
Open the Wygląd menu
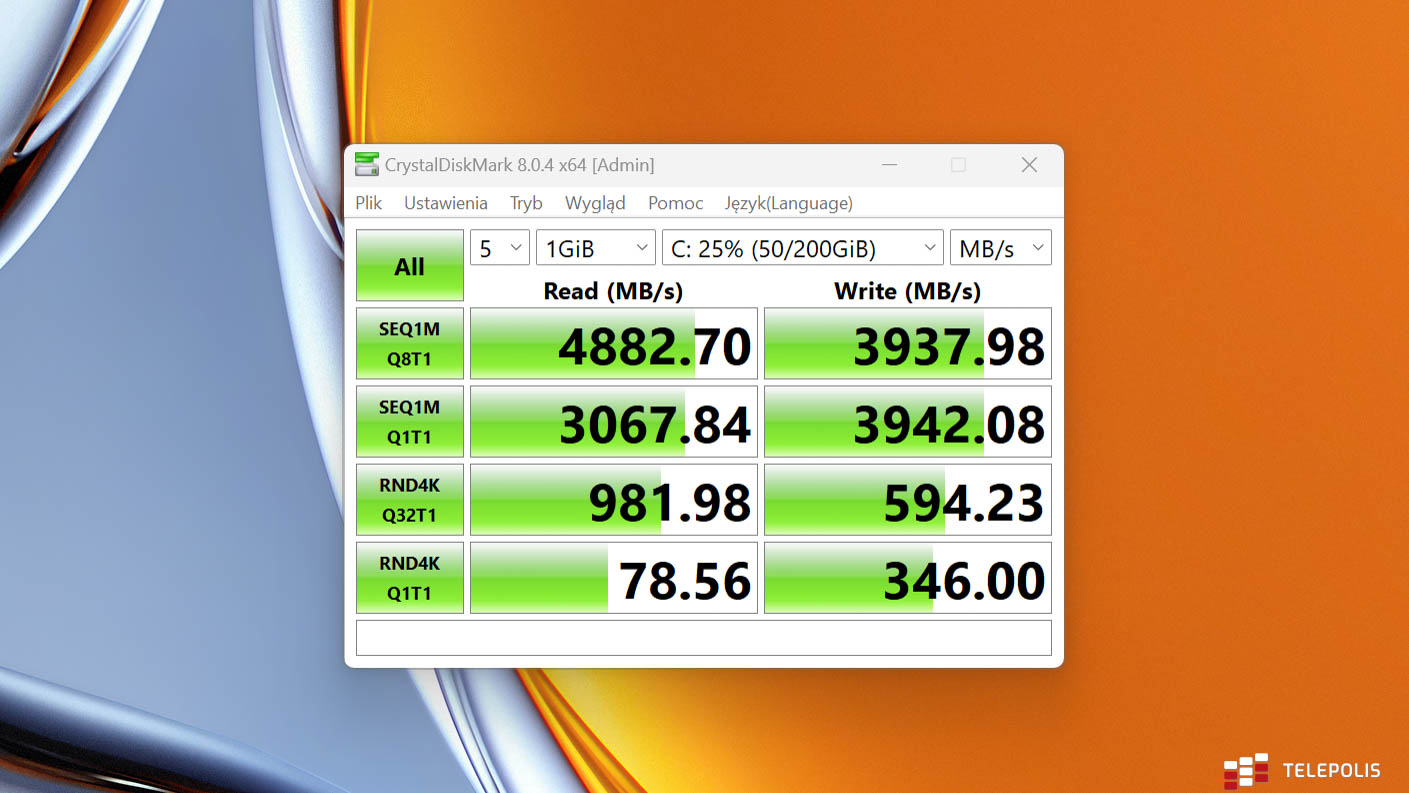pyautogui.click(x=595, y=203)
